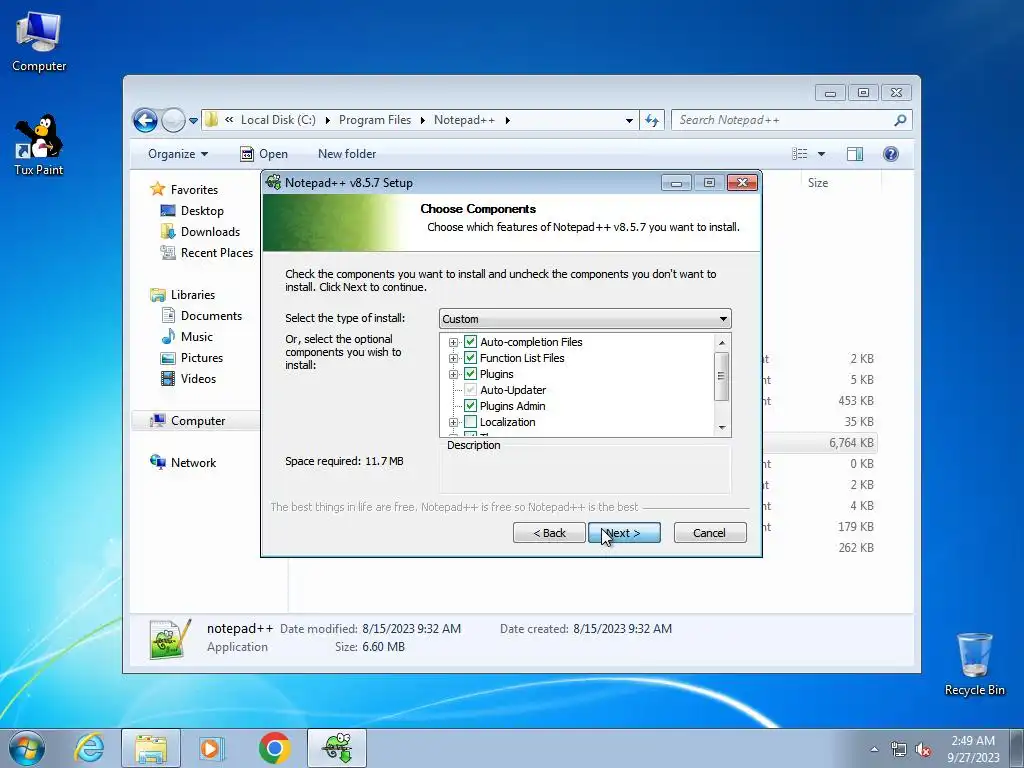Open Downloads in navigation pane

pyautogui.click(x=210, y=232)
